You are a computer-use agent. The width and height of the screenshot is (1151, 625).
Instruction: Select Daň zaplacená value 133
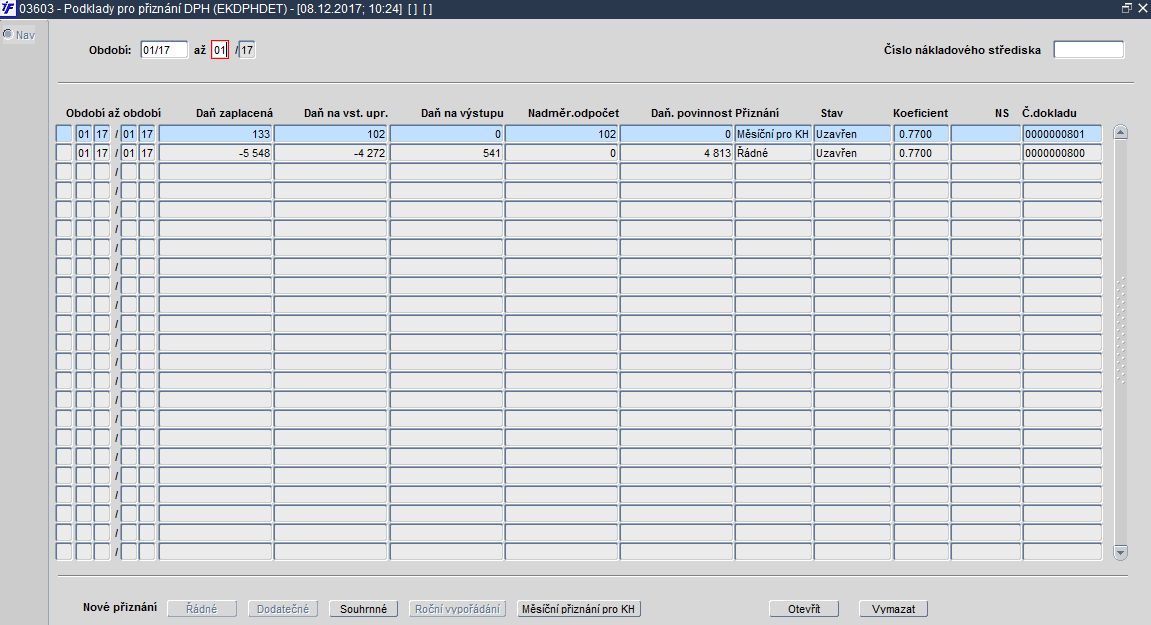click(216, 134)
